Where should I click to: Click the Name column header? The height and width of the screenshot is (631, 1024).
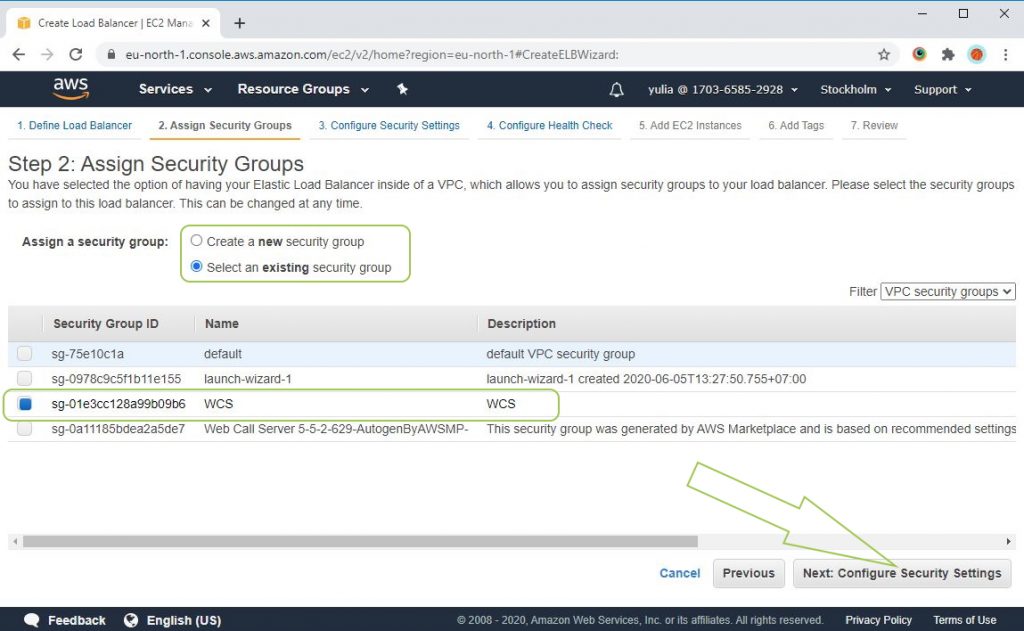(x=221, y=323)
